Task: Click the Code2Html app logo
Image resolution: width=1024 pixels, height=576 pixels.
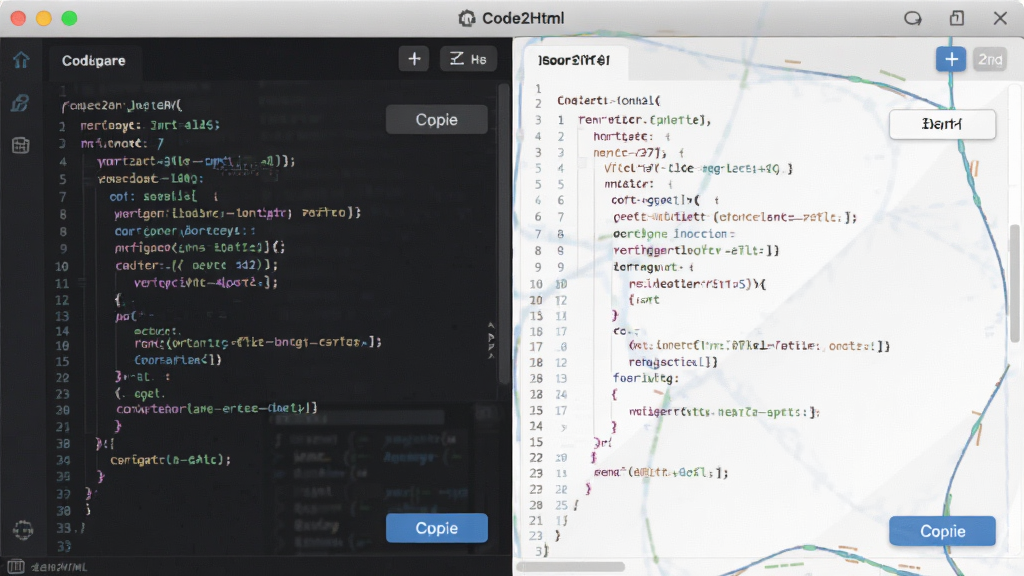Action: click(x=467, y=18)
